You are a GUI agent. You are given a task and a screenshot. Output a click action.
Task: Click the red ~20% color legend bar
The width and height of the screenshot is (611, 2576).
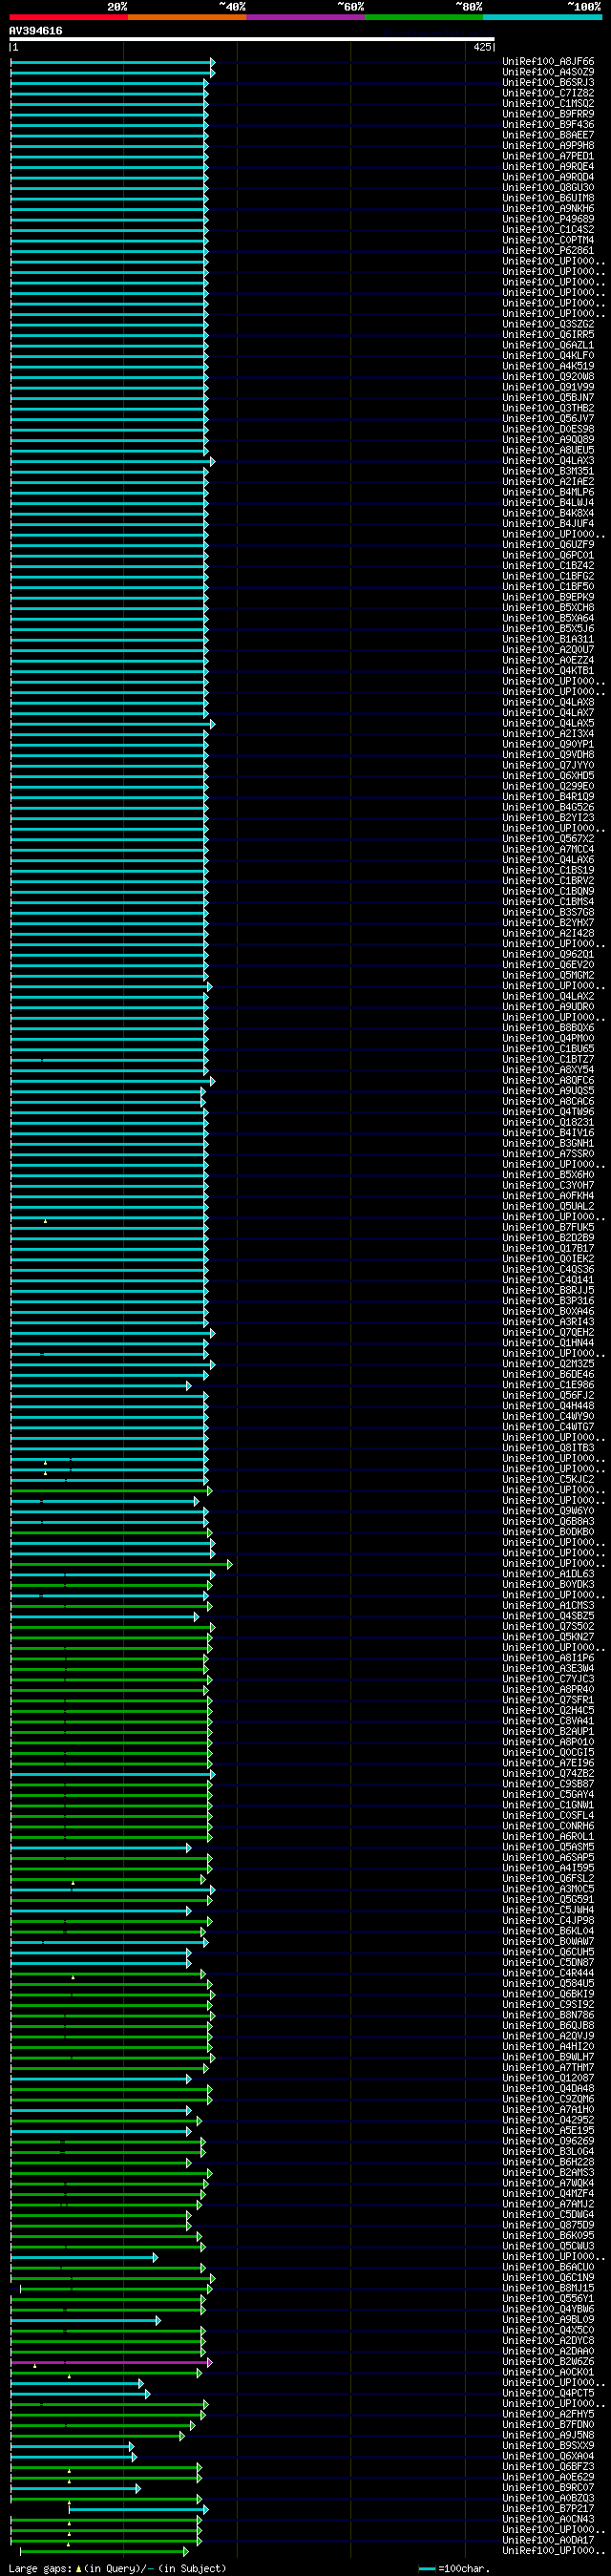68,17
